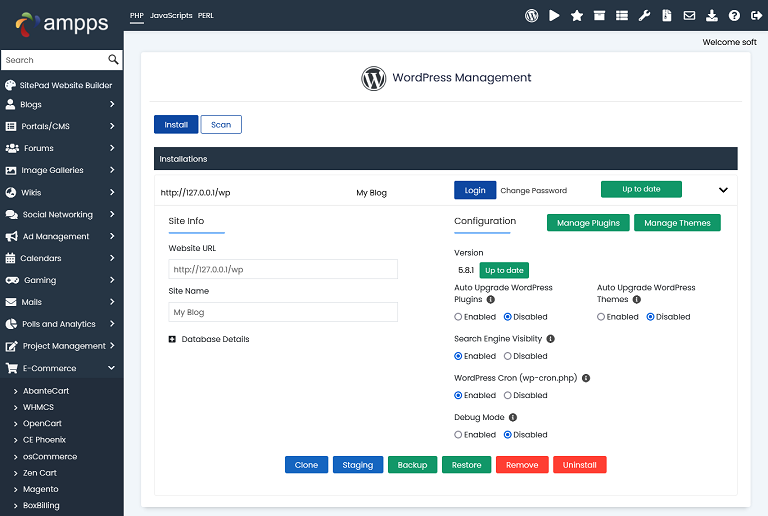Select Disabled for auto upgrade plugins
The width and height of the screenshot is (768, 516).
[x=507, y=317]
